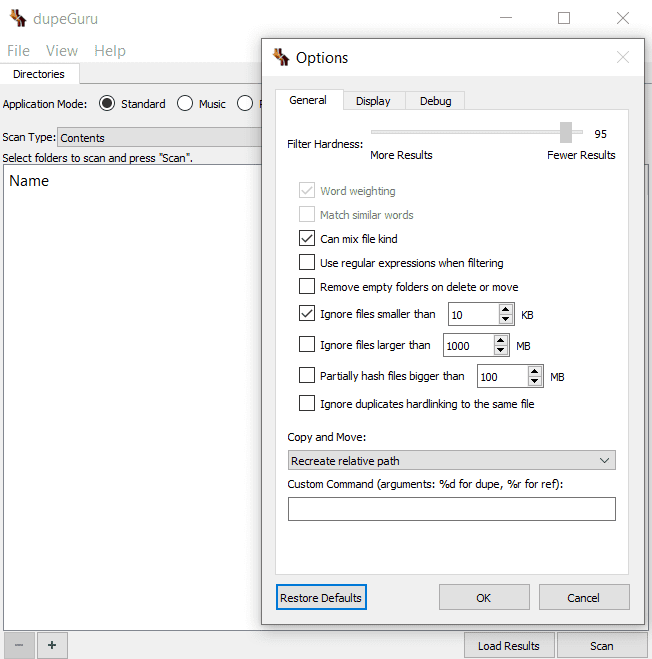Open the File menu

18,51
